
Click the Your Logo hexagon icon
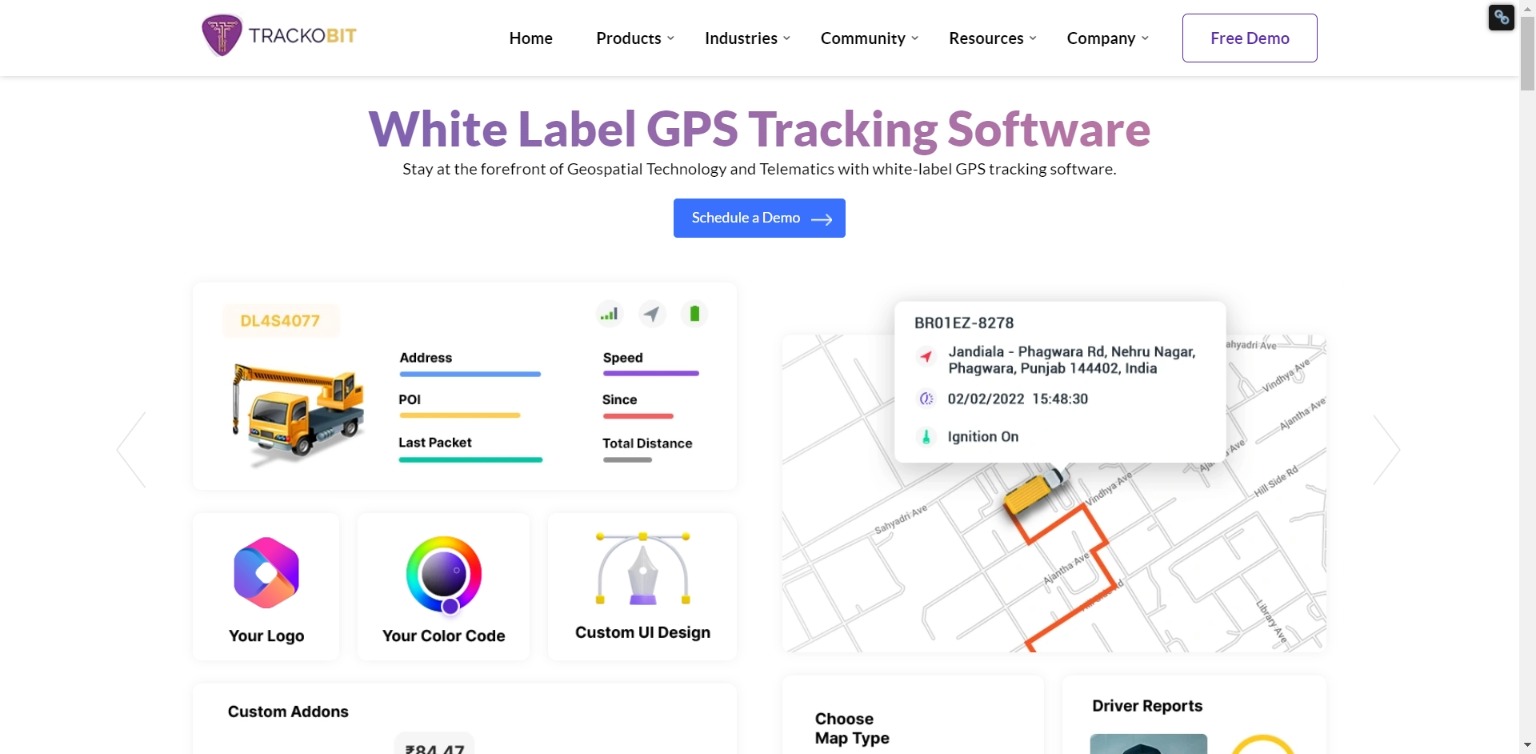point(266,573)
